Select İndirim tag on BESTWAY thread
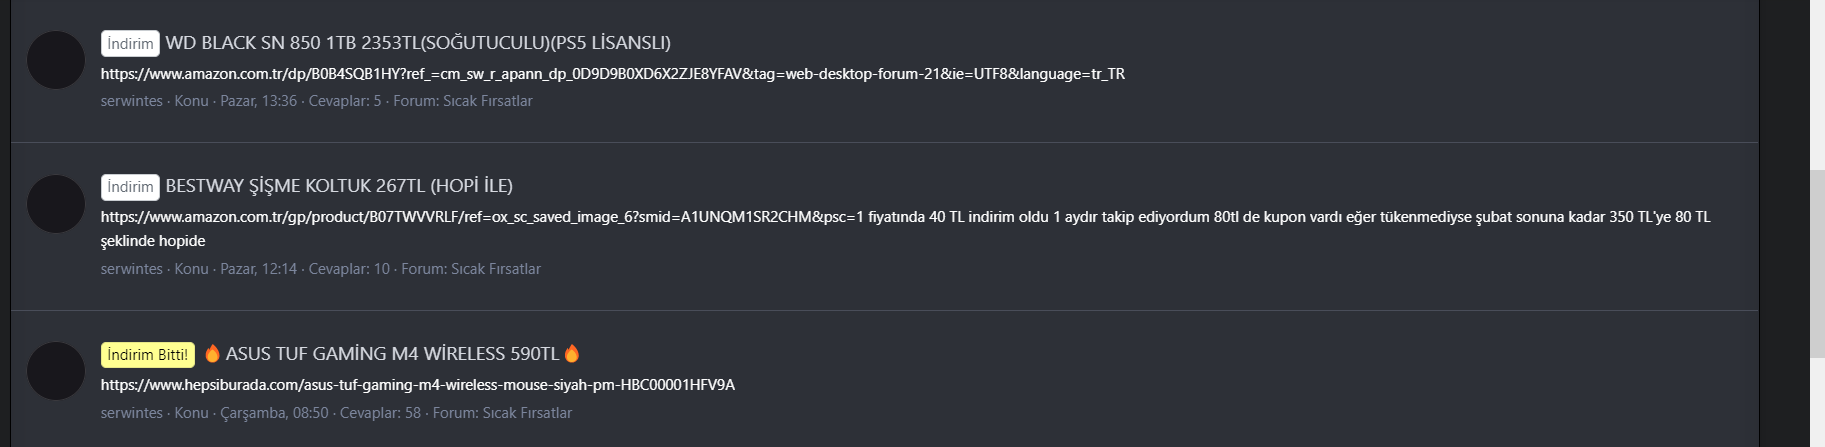The height and width of the screenshot is (447, 1825). tap(130, 186)
